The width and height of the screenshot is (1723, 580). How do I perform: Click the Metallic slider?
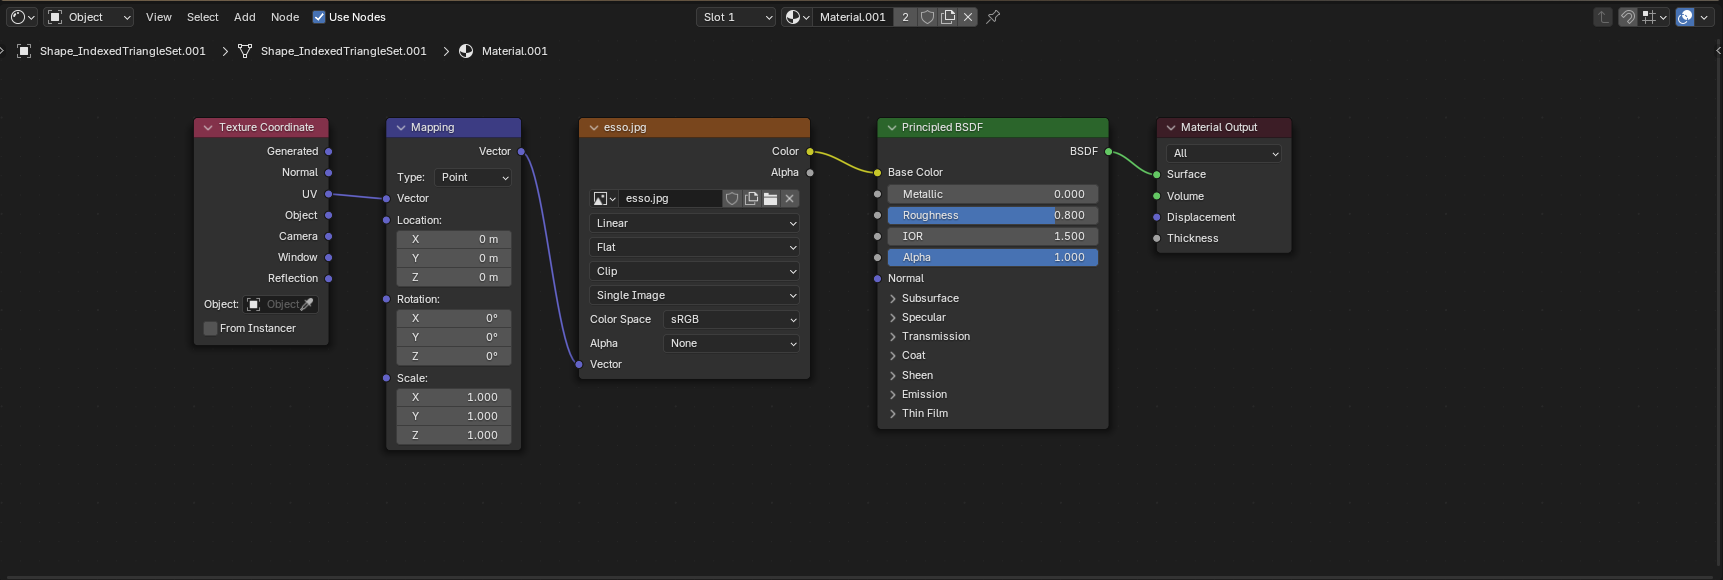[x=993, y=194]
